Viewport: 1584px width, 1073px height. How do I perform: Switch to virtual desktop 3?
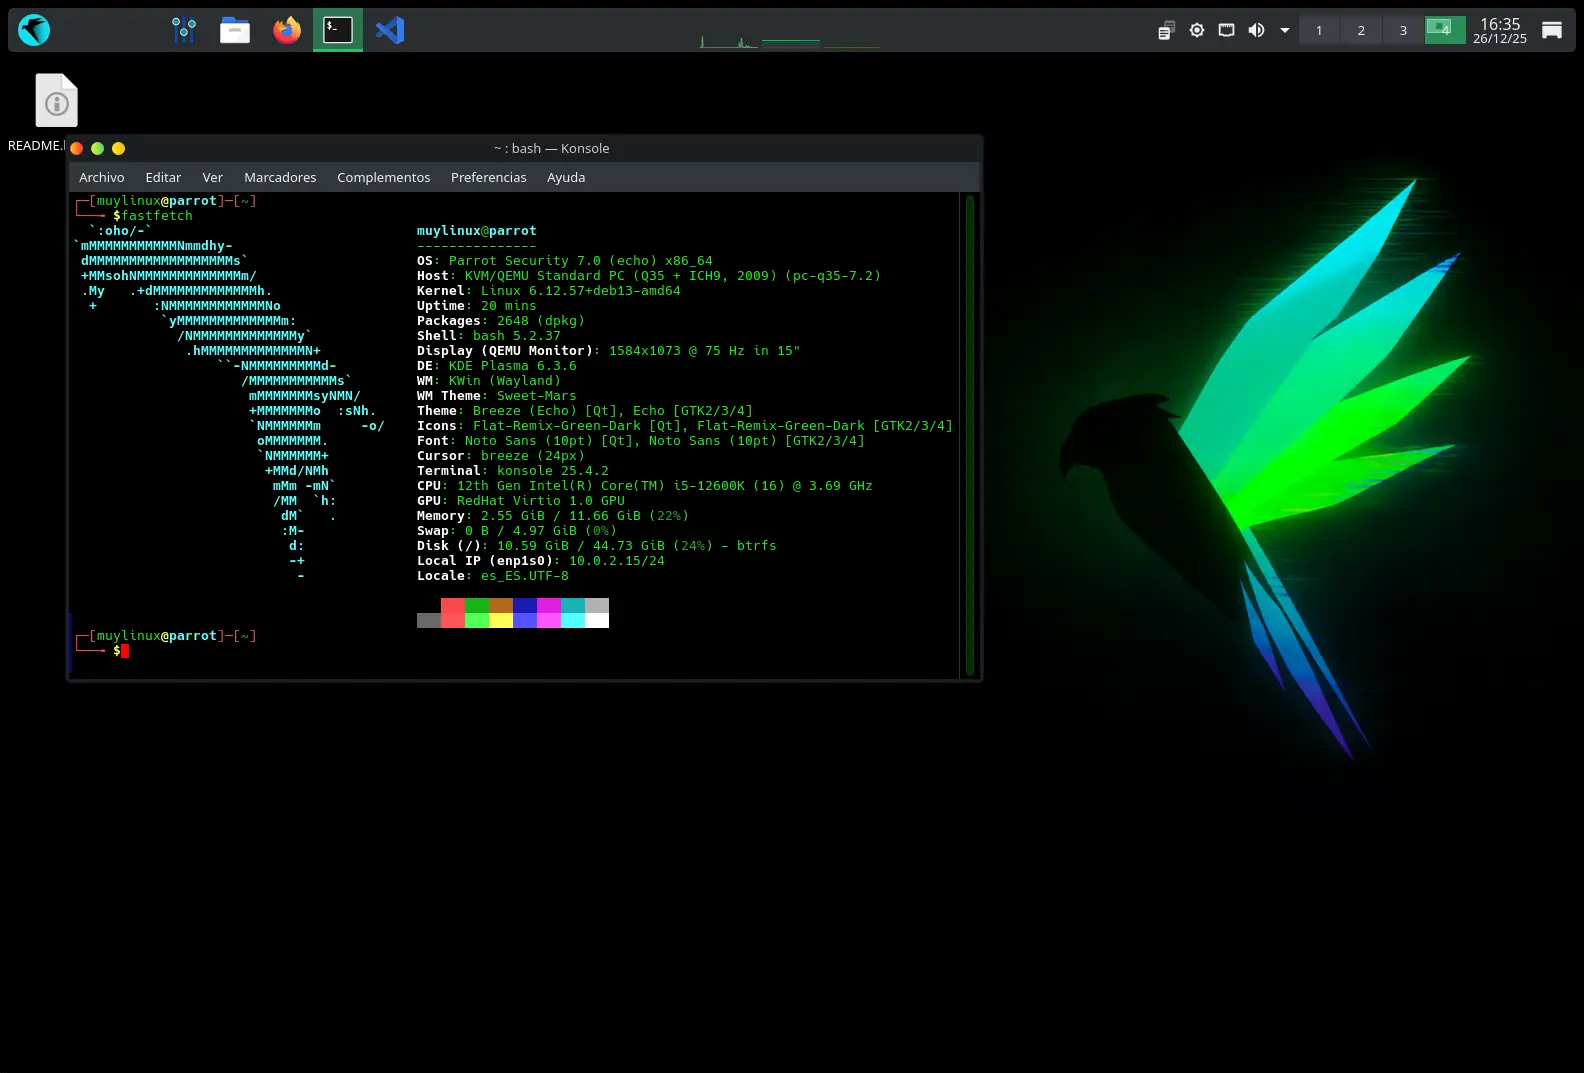pyautogui.click(x=1403, y=30)
